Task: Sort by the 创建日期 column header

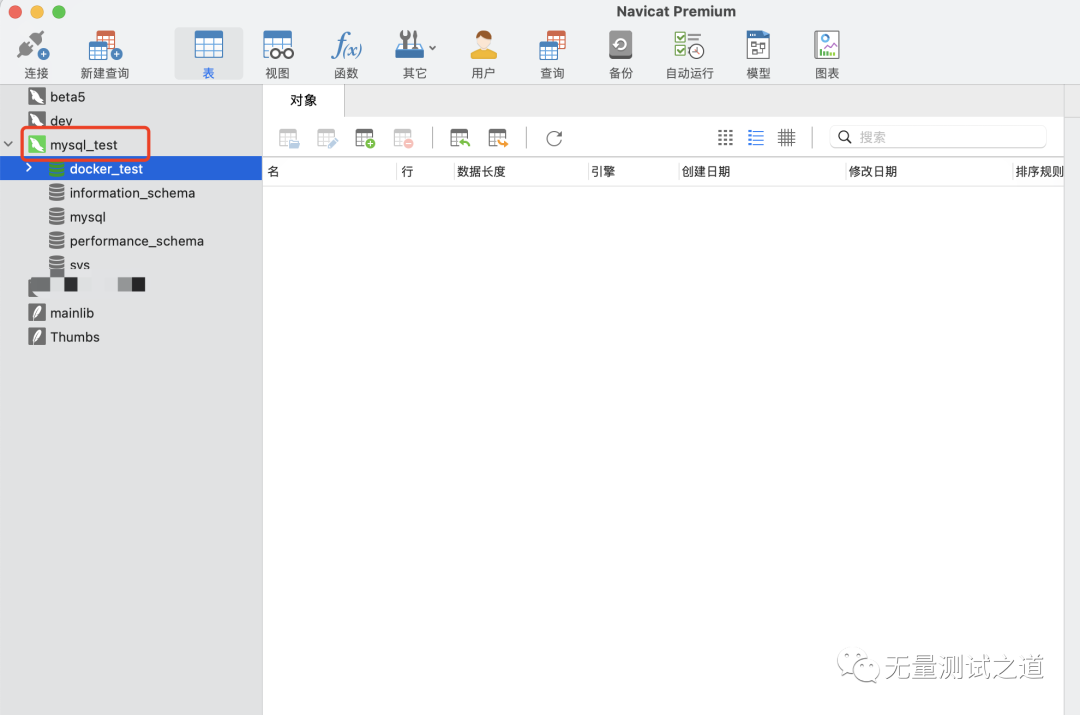Action: [x=762, y=172]
